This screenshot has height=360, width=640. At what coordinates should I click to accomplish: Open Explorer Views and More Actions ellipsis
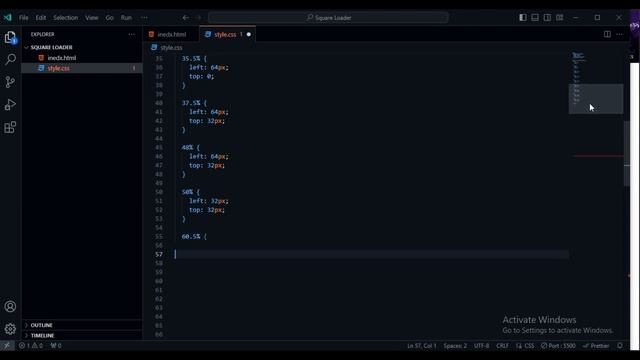point(131,34)
